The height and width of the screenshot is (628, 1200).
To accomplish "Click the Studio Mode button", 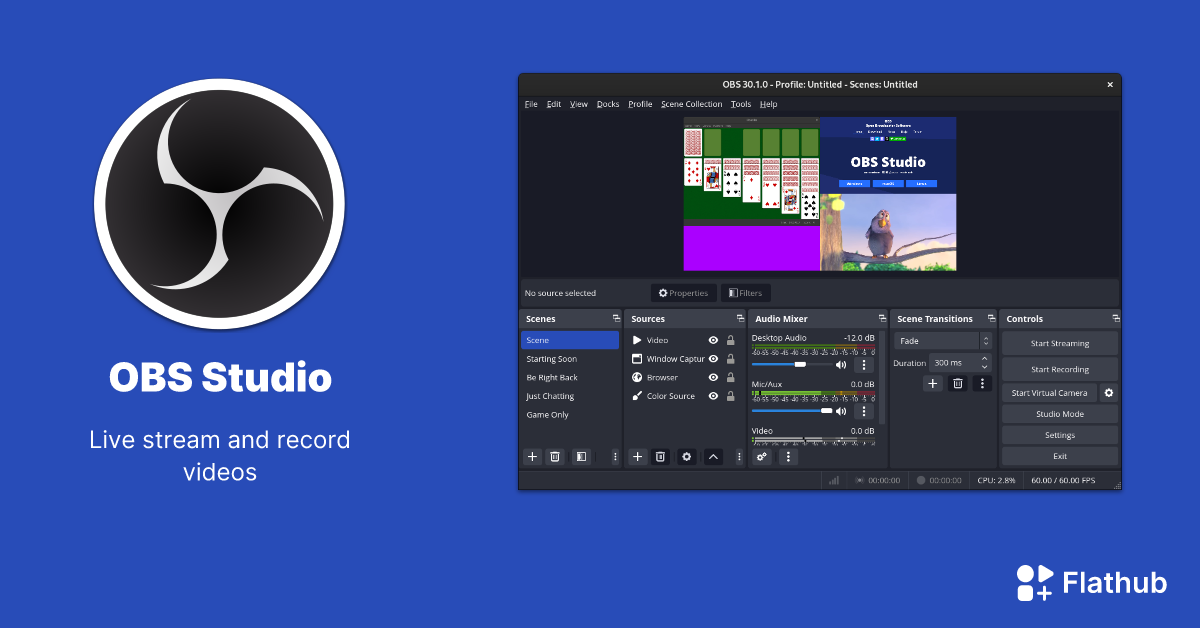I will coord(1059,414).
